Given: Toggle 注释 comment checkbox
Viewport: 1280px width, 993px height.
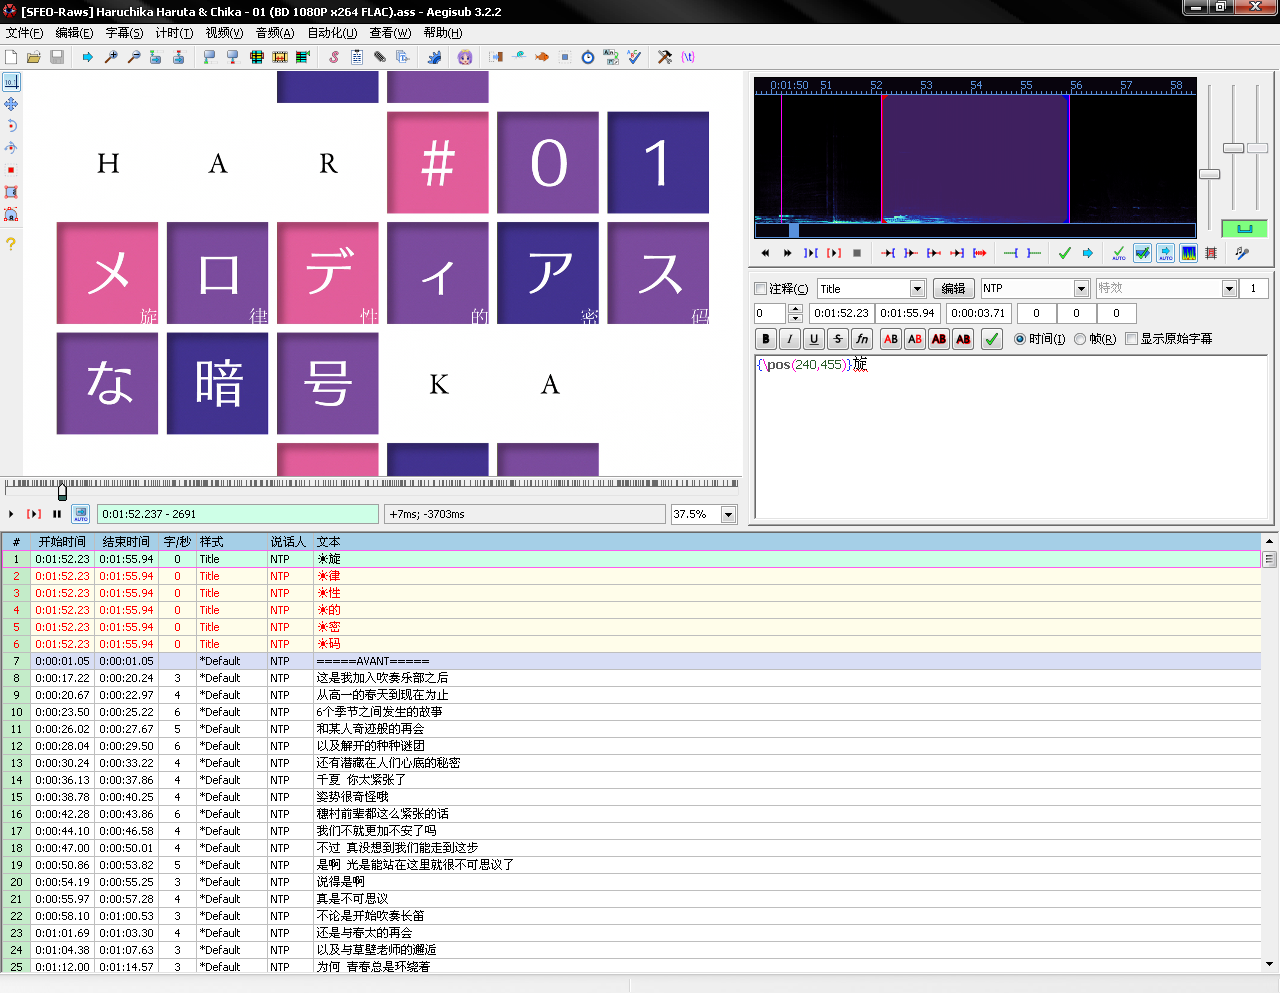Looking at the screenshot, I should [x=761, y=288].
